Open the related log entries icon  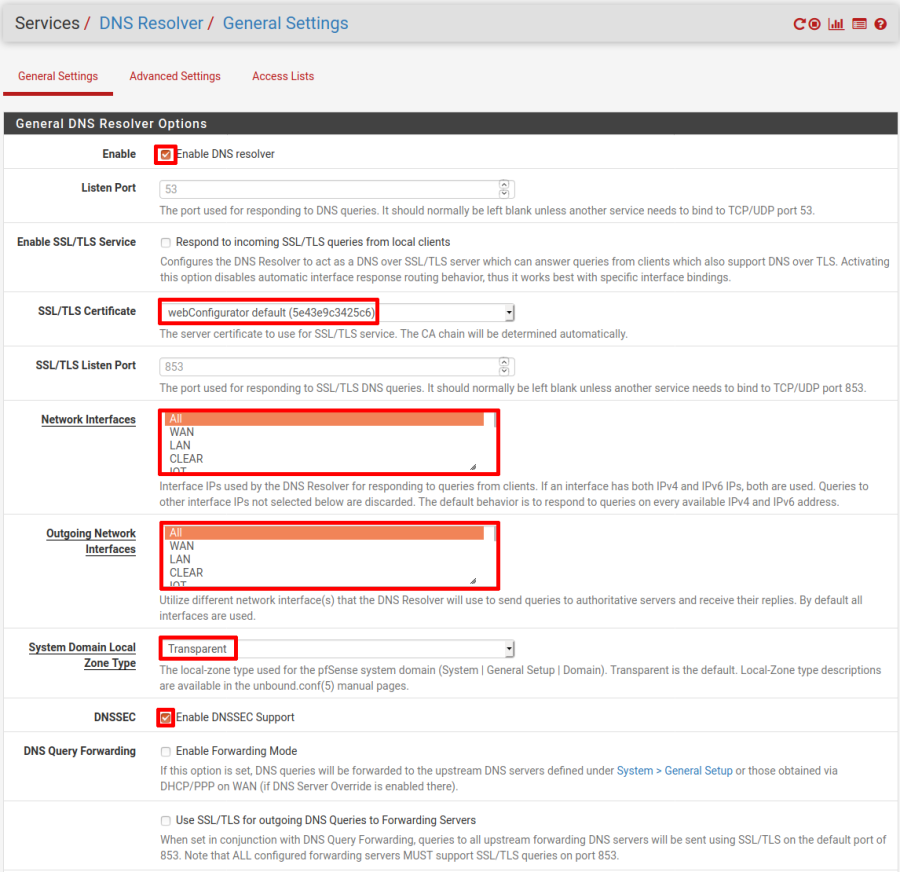point(859,24)
